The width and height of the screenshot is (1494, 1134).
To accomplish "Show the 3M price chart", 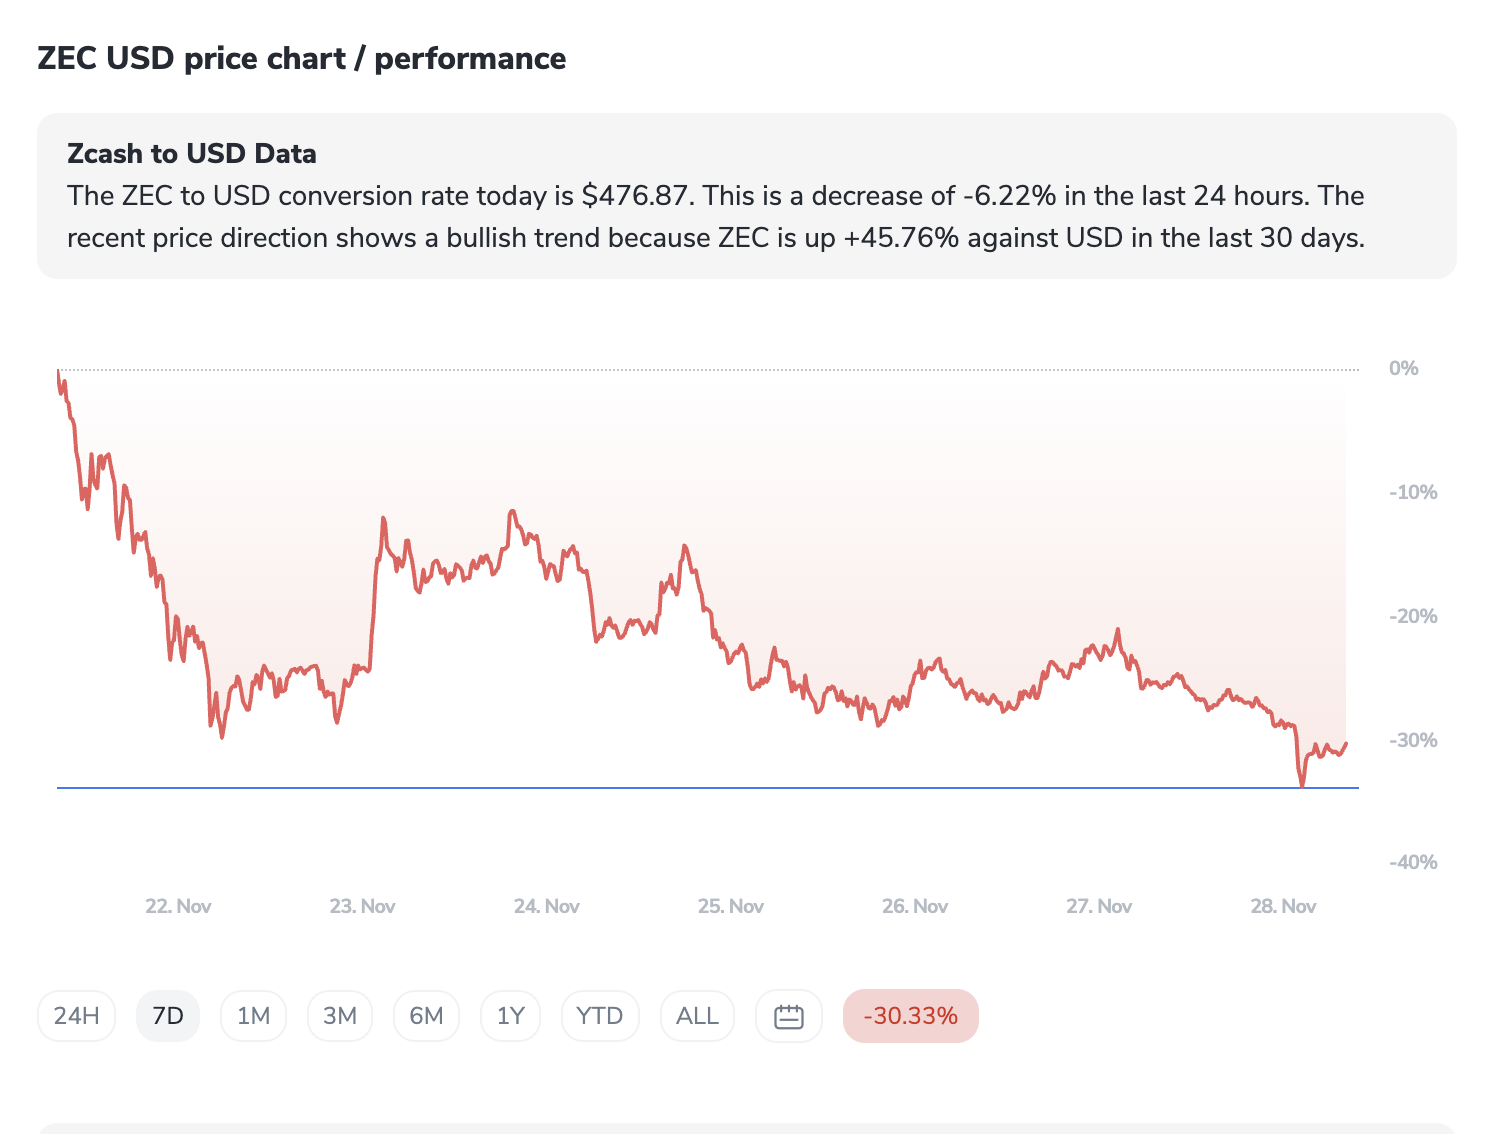I will tap(340, 1016).
